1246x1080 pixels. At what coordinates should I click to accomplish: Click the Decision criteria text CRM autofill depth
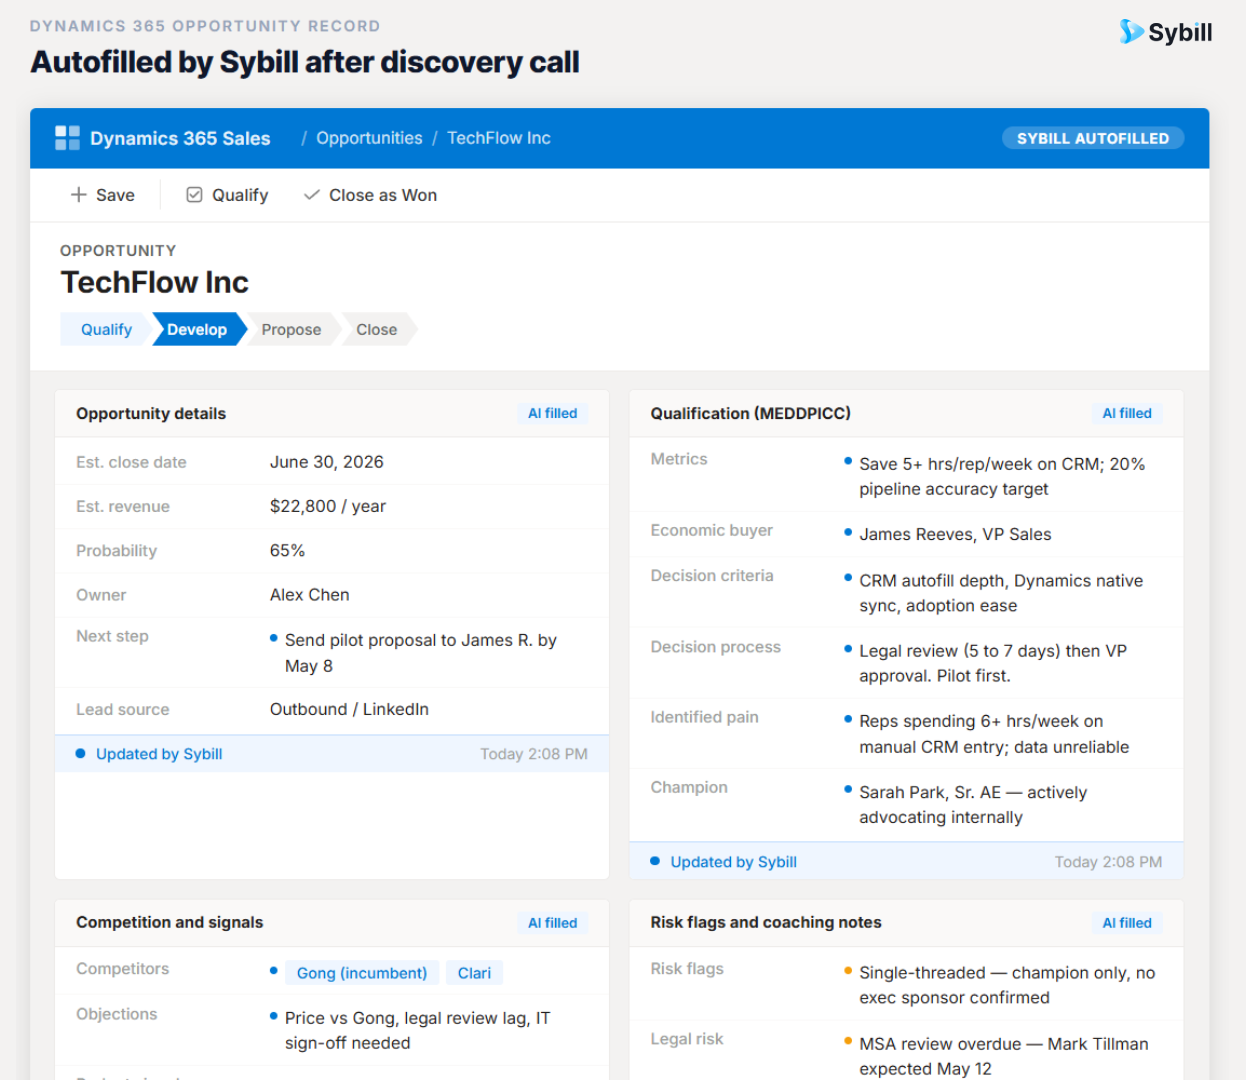coord(1001,593)
